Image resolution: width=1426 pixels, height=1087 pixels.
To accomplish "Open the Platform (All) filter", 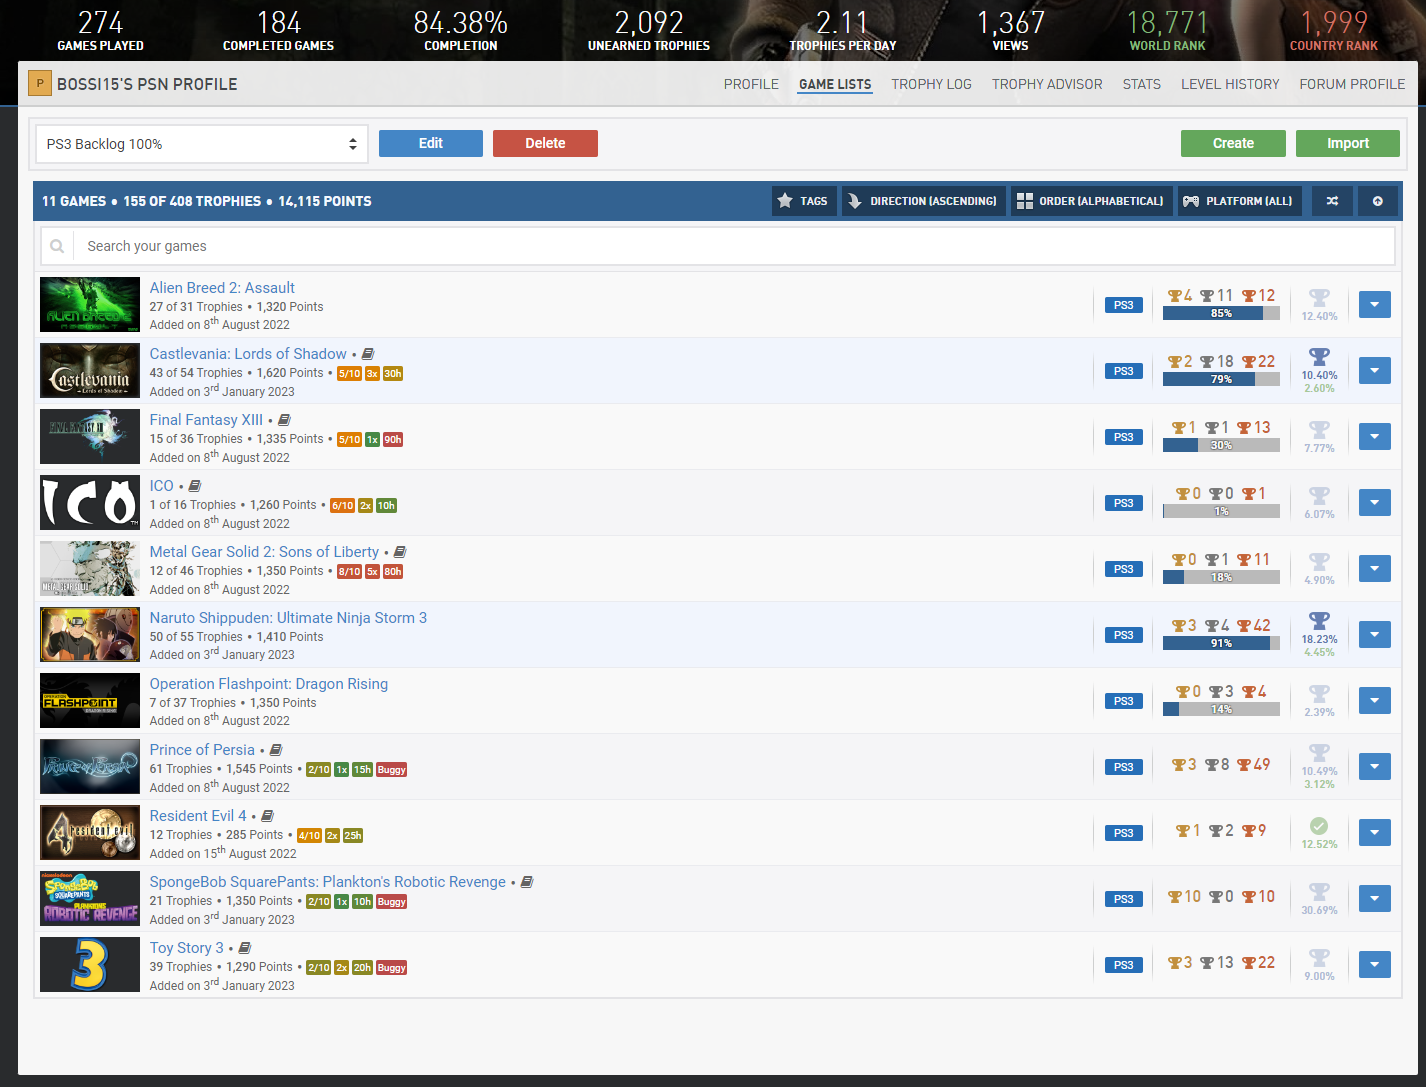I will tap(1238, 201).
